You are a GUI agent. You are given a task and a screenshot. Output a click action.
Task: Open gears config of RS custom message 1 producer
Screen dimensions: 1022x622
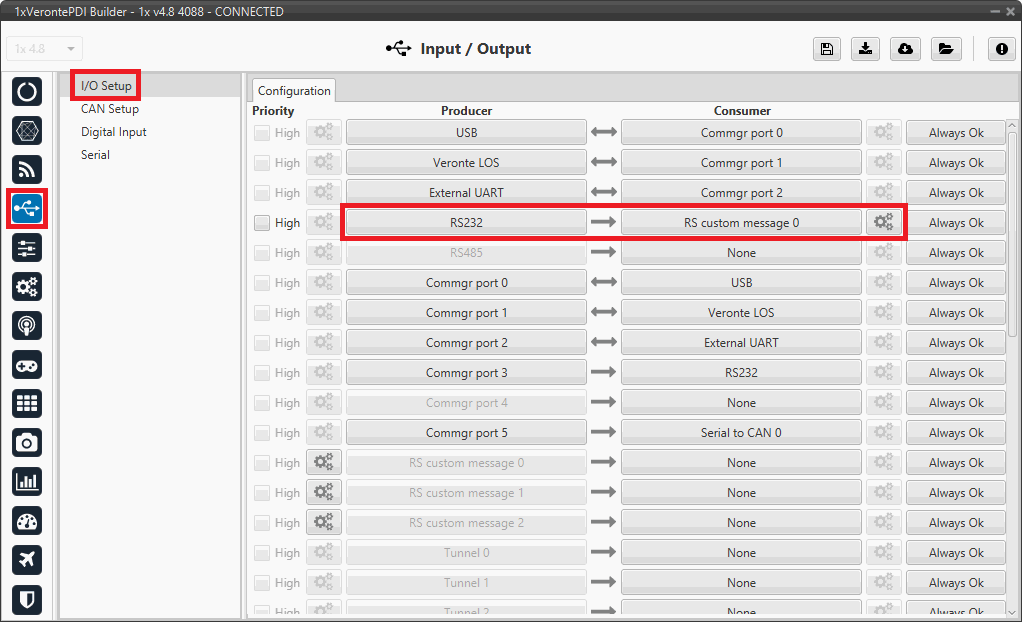[324, 492]
